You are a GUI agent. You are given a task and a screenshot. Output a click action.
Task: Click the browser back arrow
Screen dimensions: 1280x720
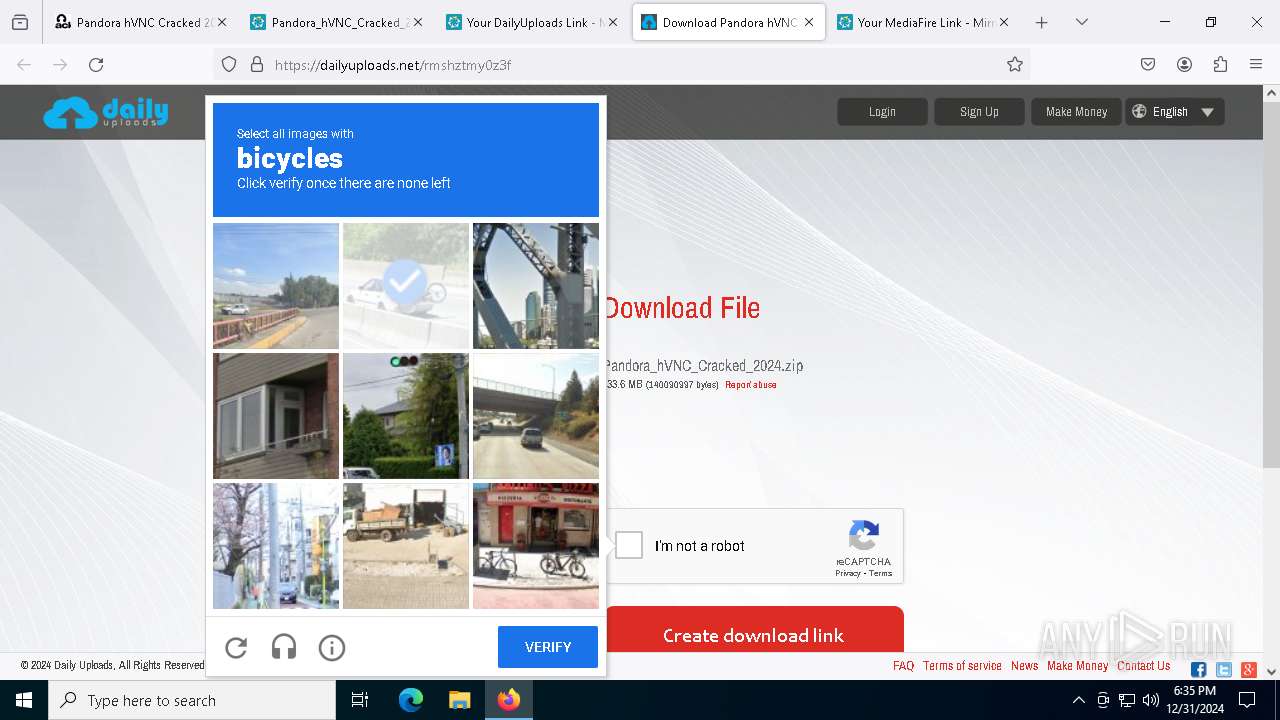[x=24, y=64]
